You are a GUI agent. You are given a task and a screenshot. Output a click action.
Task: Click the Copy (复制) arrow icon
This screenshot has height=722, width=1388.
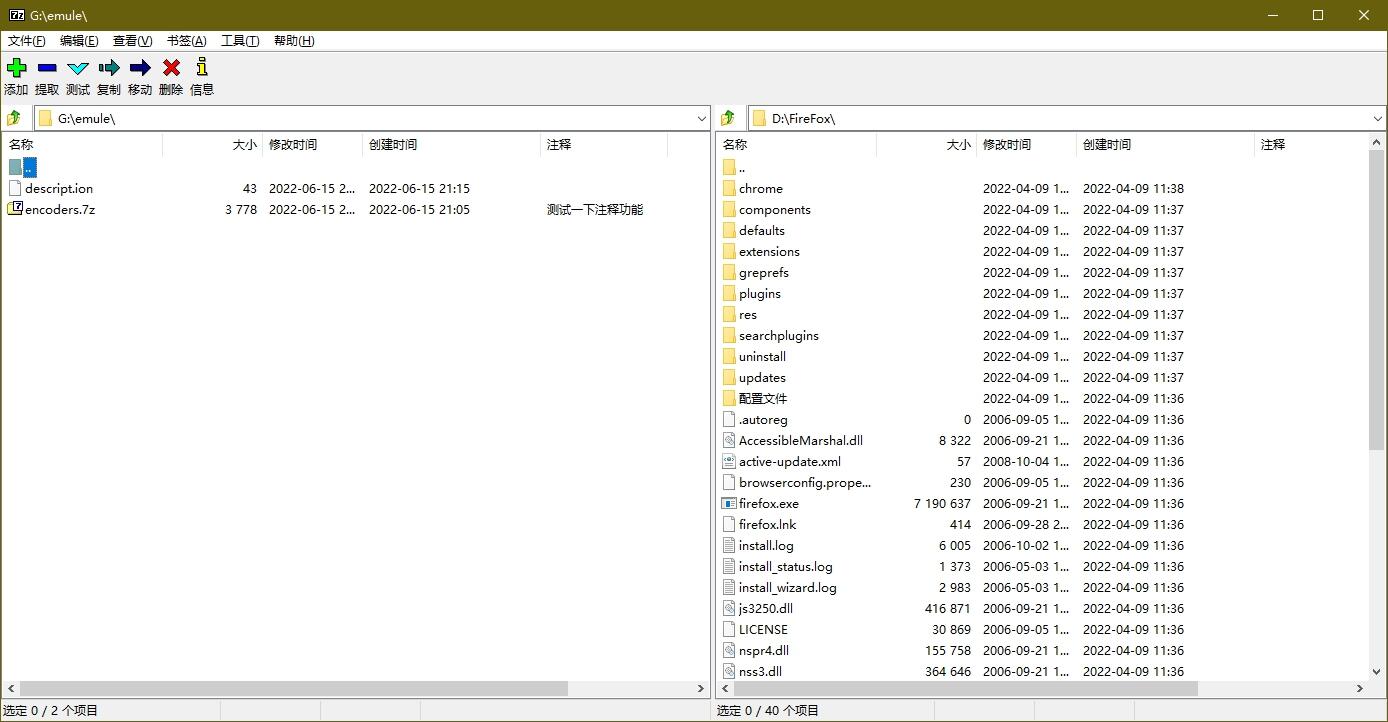(109, 68)
